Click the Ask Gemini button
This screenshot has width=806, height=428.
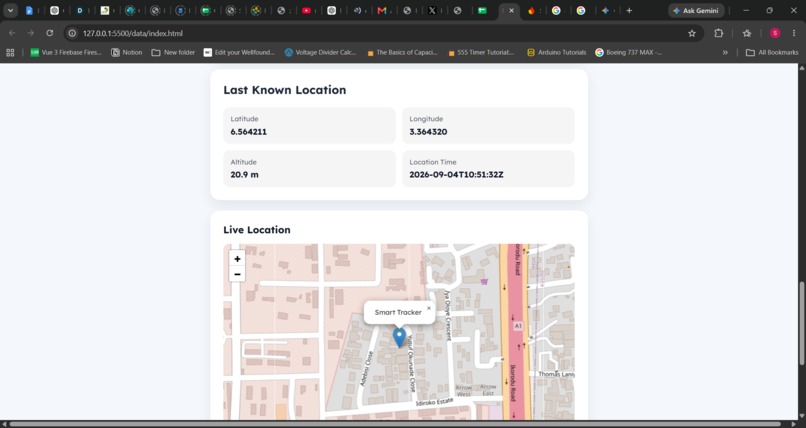(x=696, y=10)
